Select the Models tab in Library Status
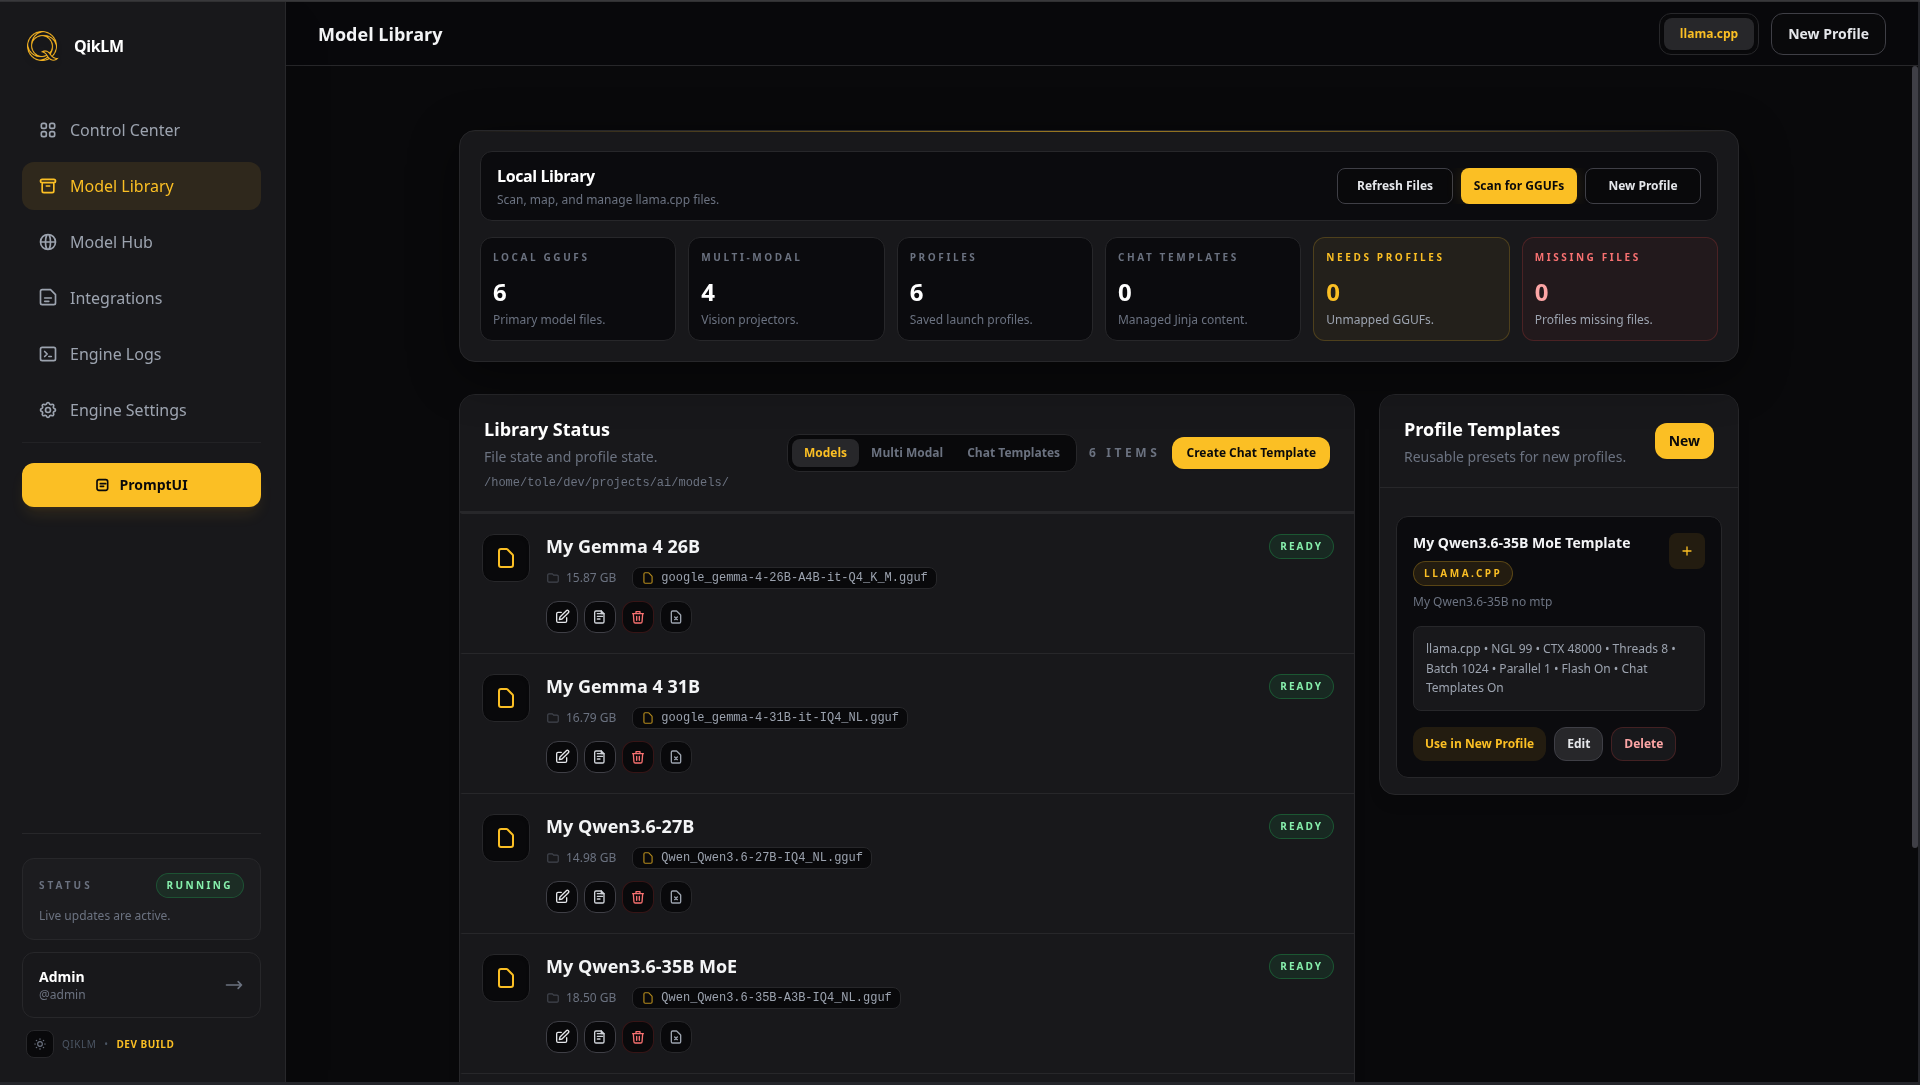The width and height of the screenshot is (1920, 1085). 825,453
